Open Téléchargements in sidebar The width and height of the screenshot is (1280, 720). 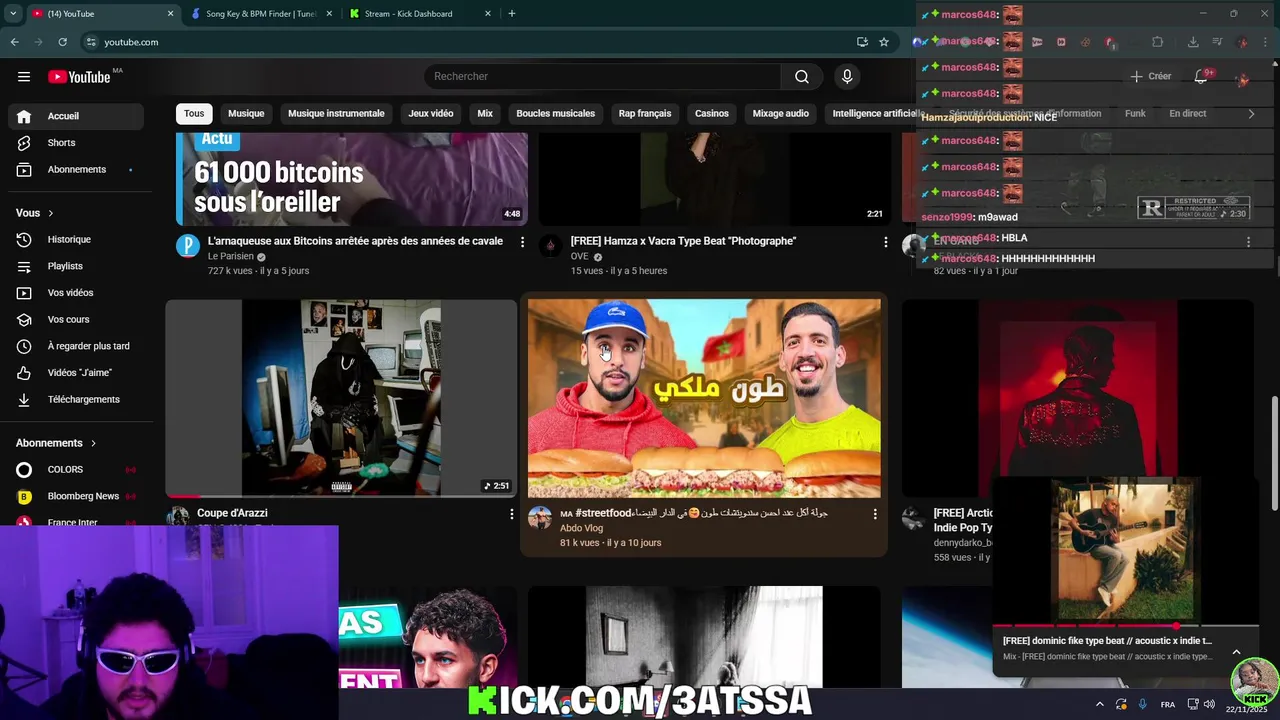tap(78, 400)
